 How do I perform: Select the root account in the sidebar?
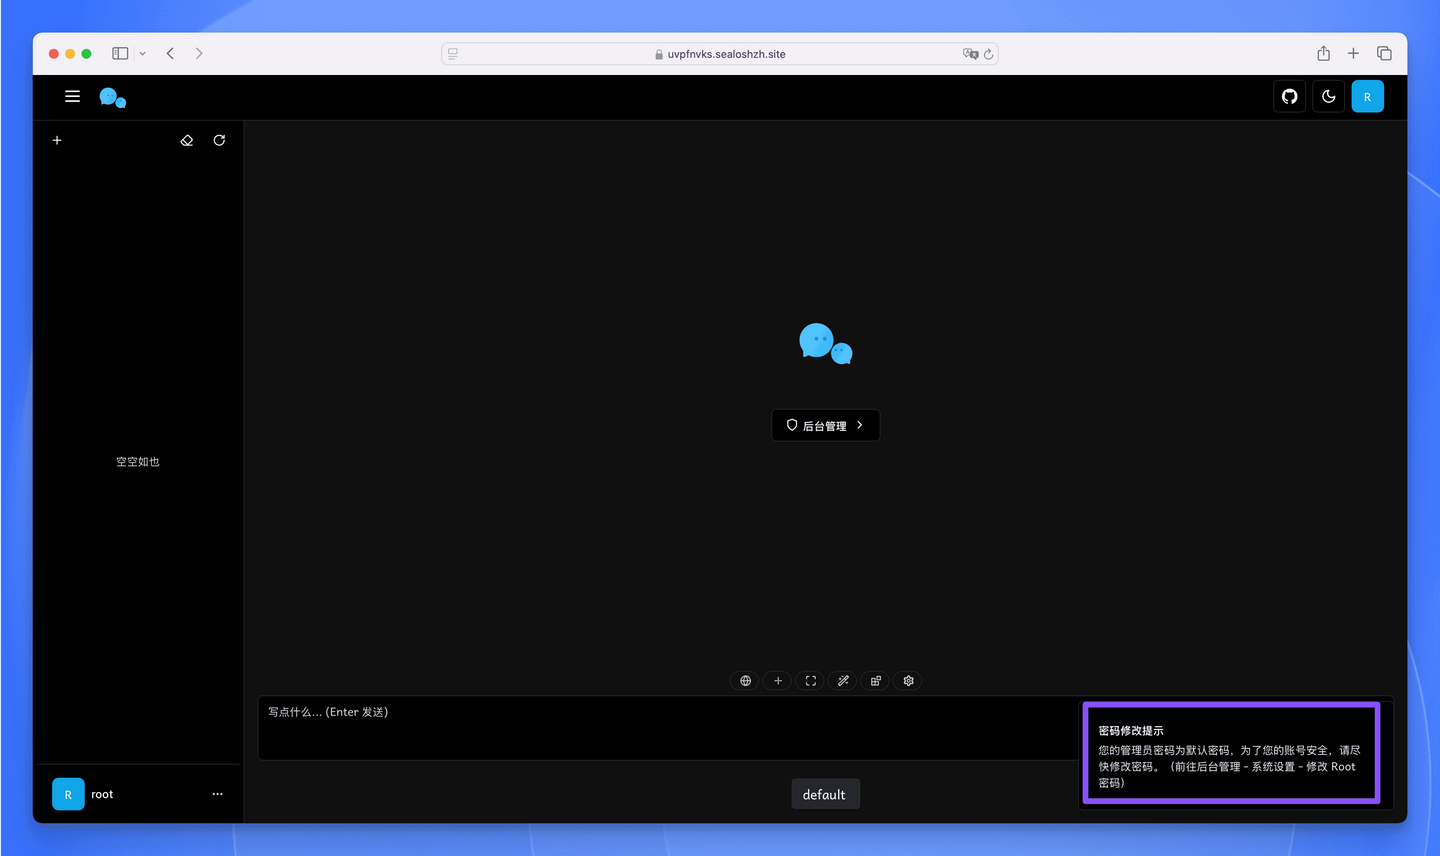coord(101,793)
